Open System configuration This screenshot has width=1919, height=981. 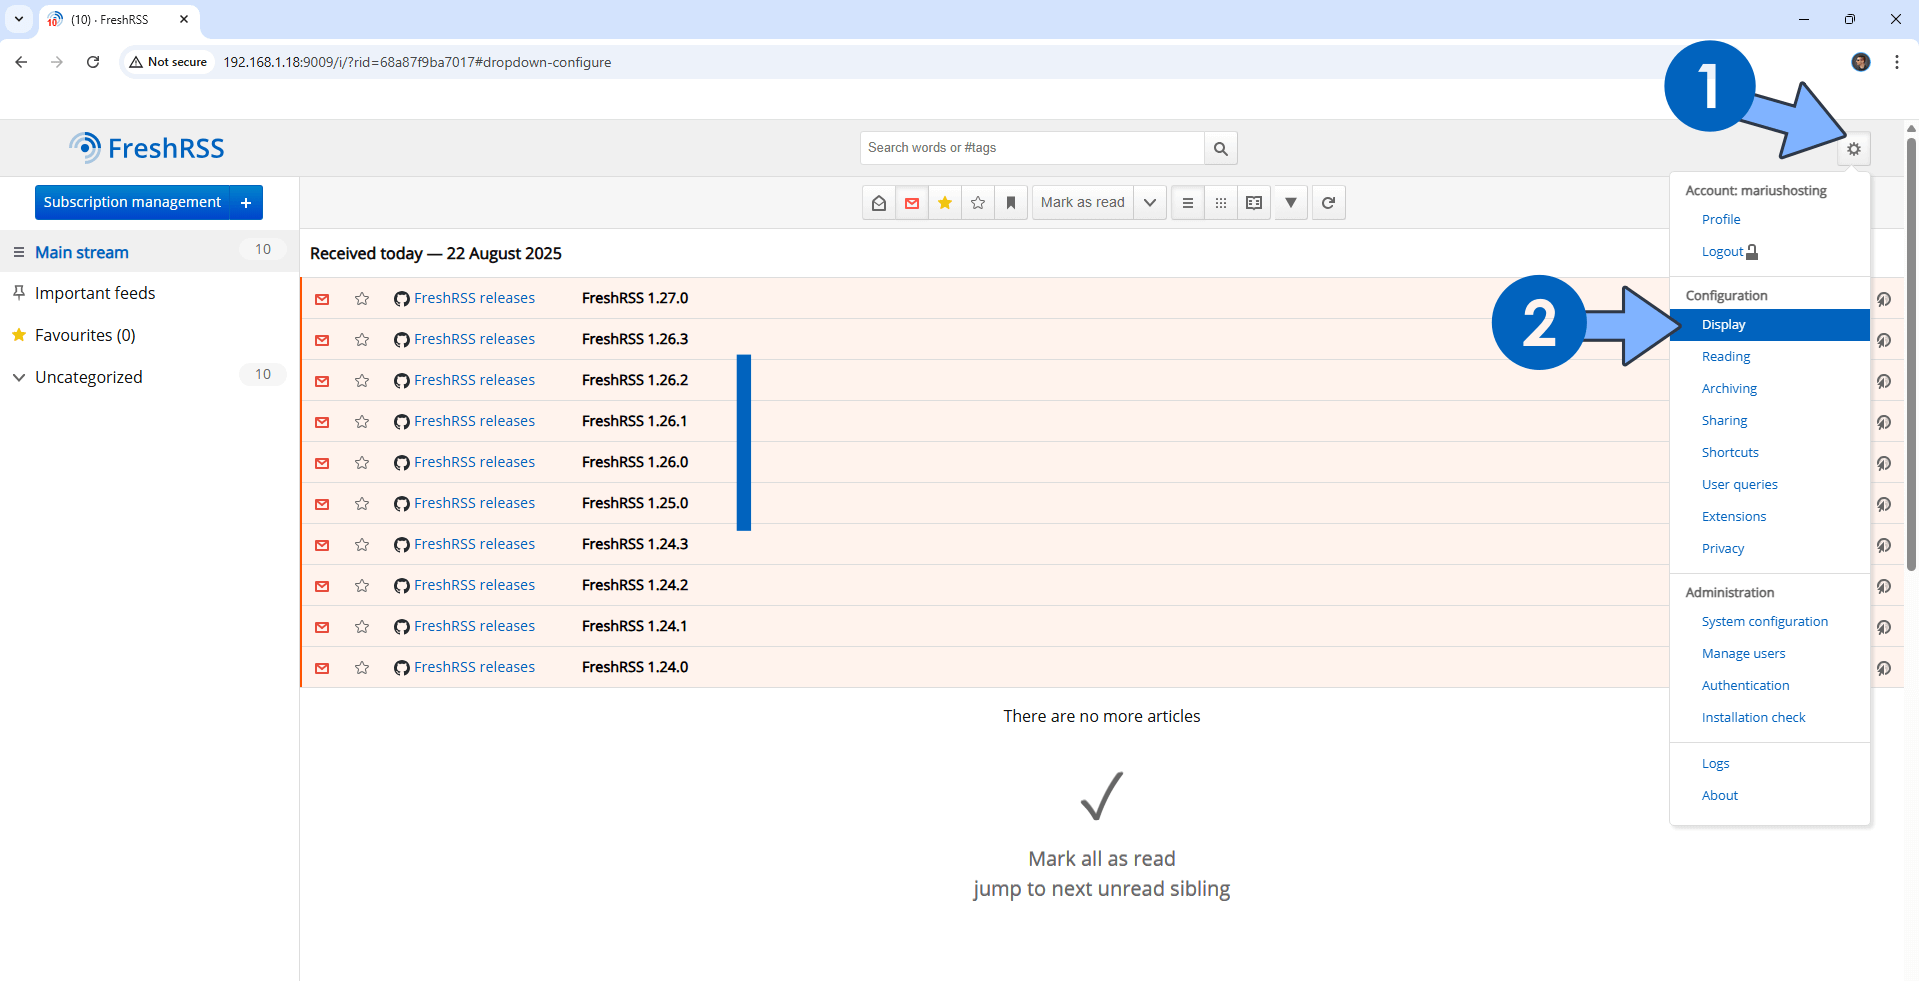1764,622
